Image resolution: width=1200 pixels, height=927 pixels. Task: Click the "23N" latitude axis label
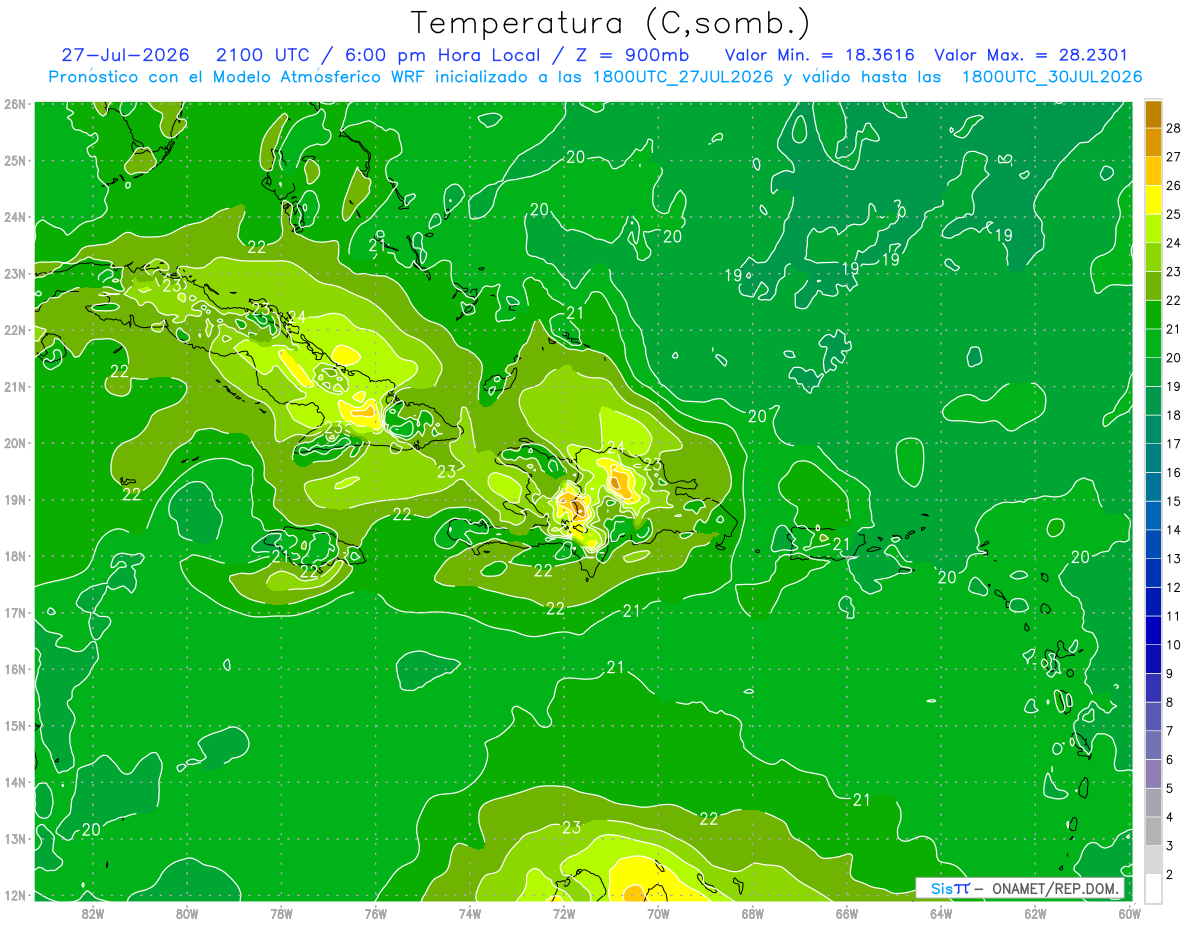[x=15, y=273]
